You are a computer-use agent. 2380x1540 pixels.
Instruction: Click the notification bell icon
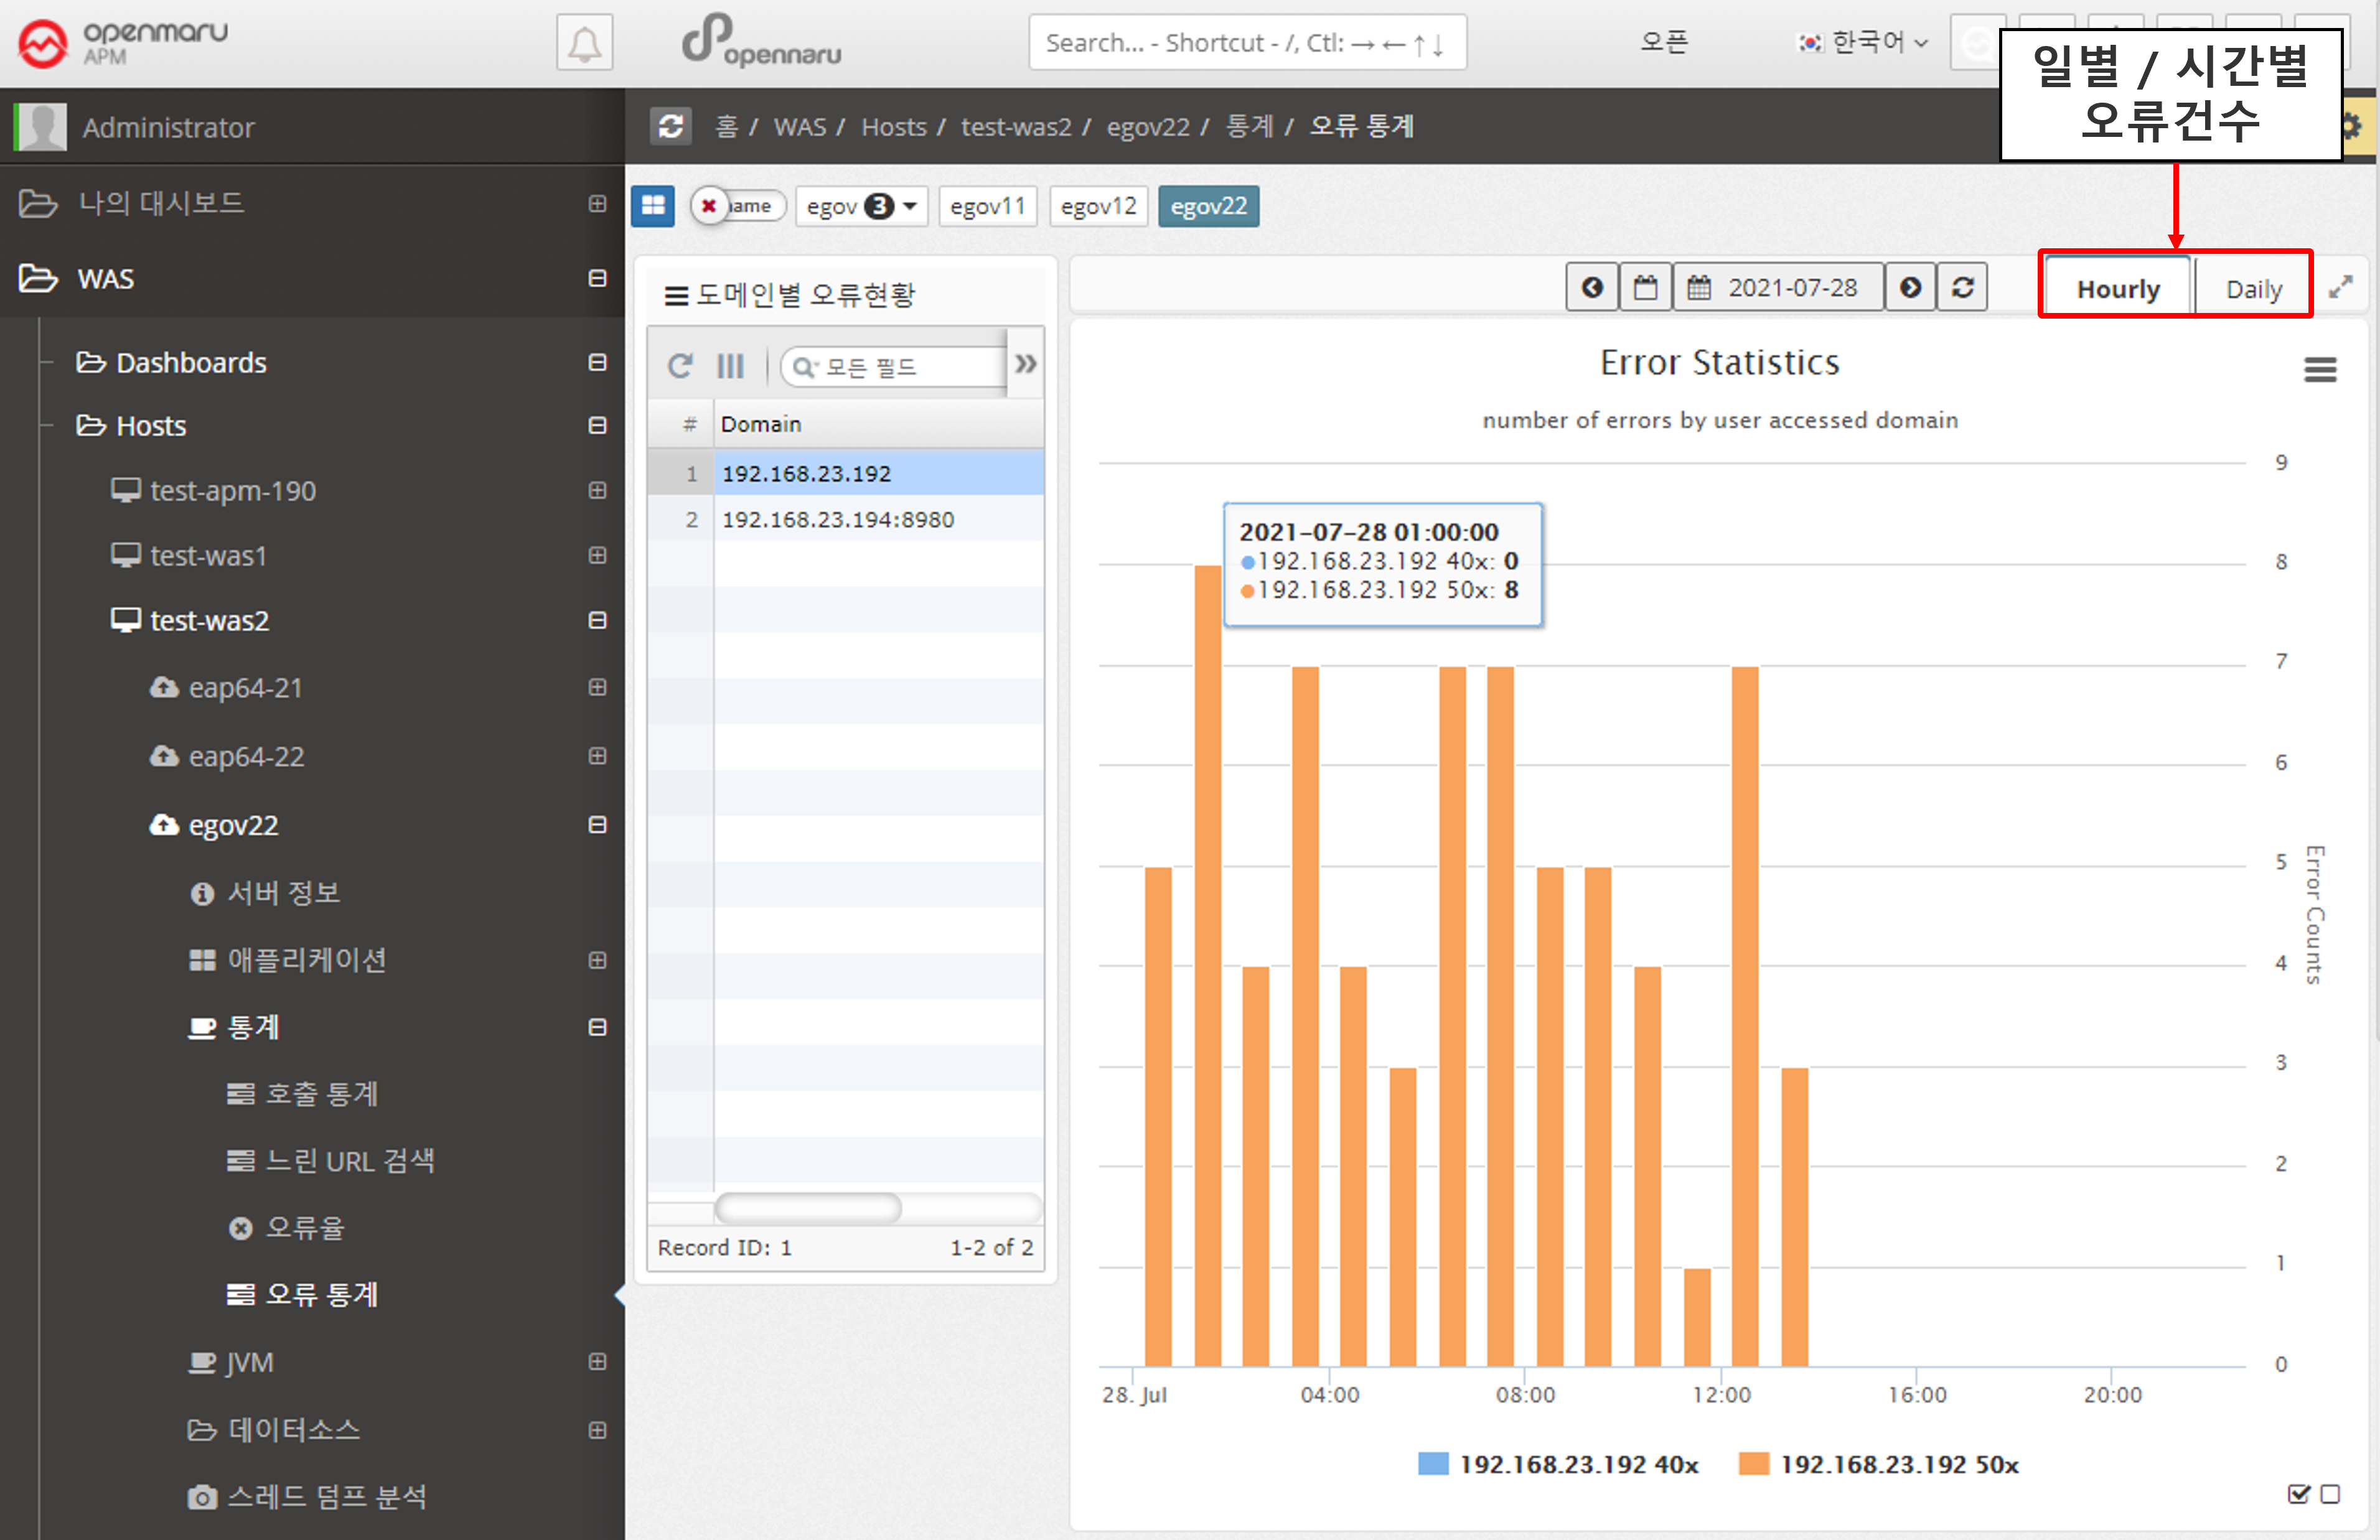tap(584, 43)
